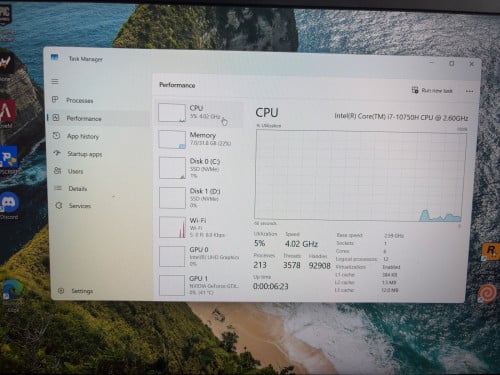Screen dimensions: 500x375
Task: Open the Services page
Action: pyautogui.click(x=101, y=206)
